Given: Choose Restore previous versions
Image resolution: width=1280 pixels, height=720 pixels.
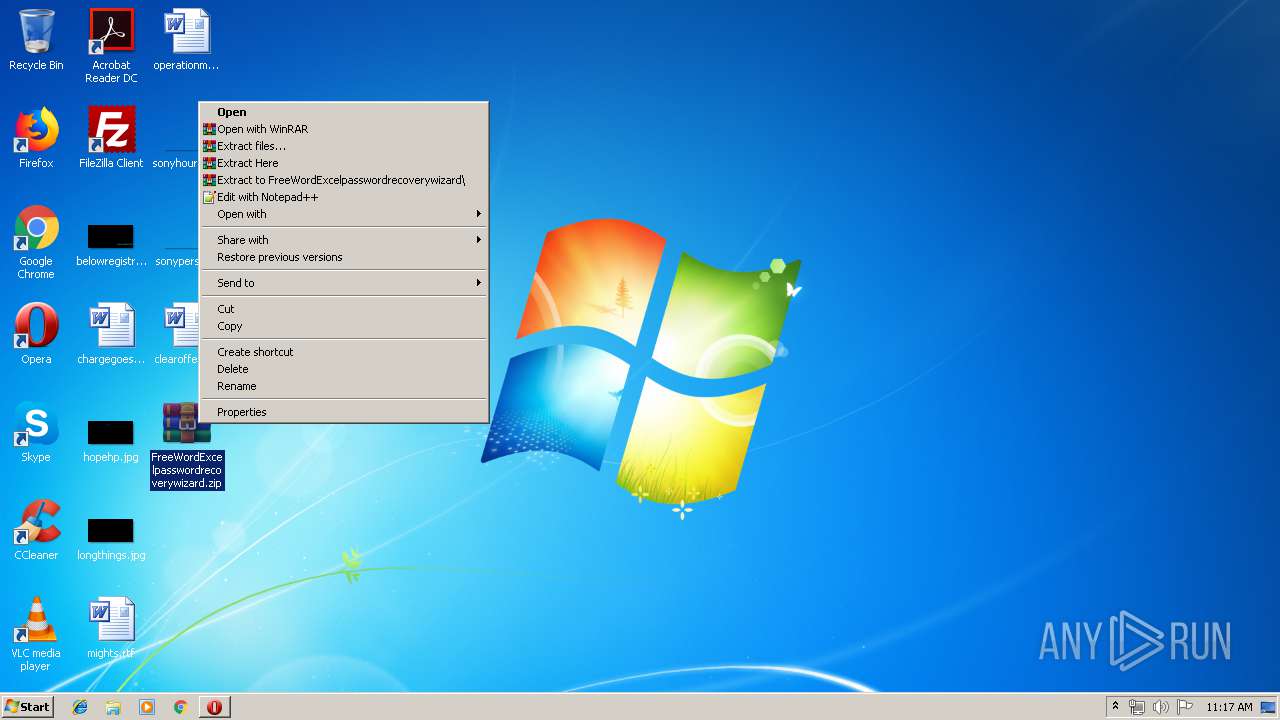Looking at the screenshot, I should point(344,257).
